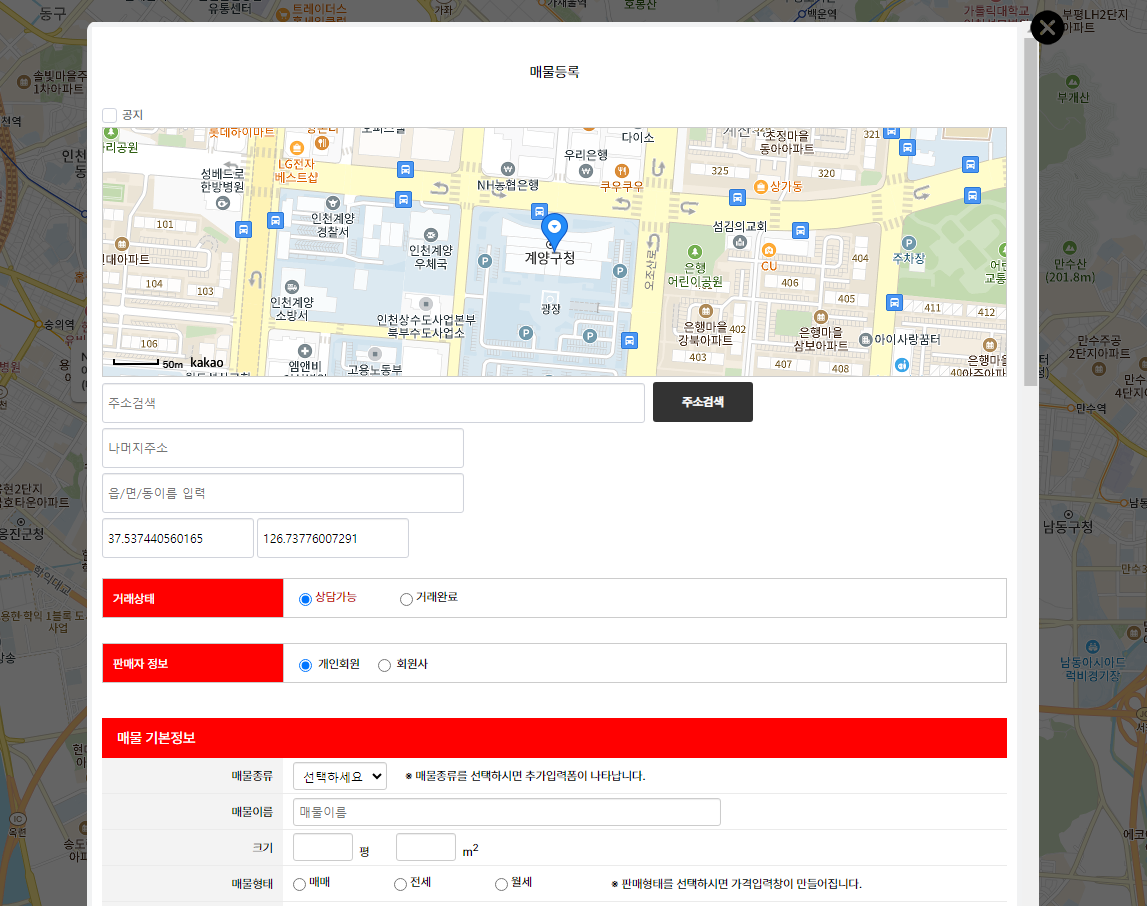Select 전세 as the 매물형태

coord(400,884)
